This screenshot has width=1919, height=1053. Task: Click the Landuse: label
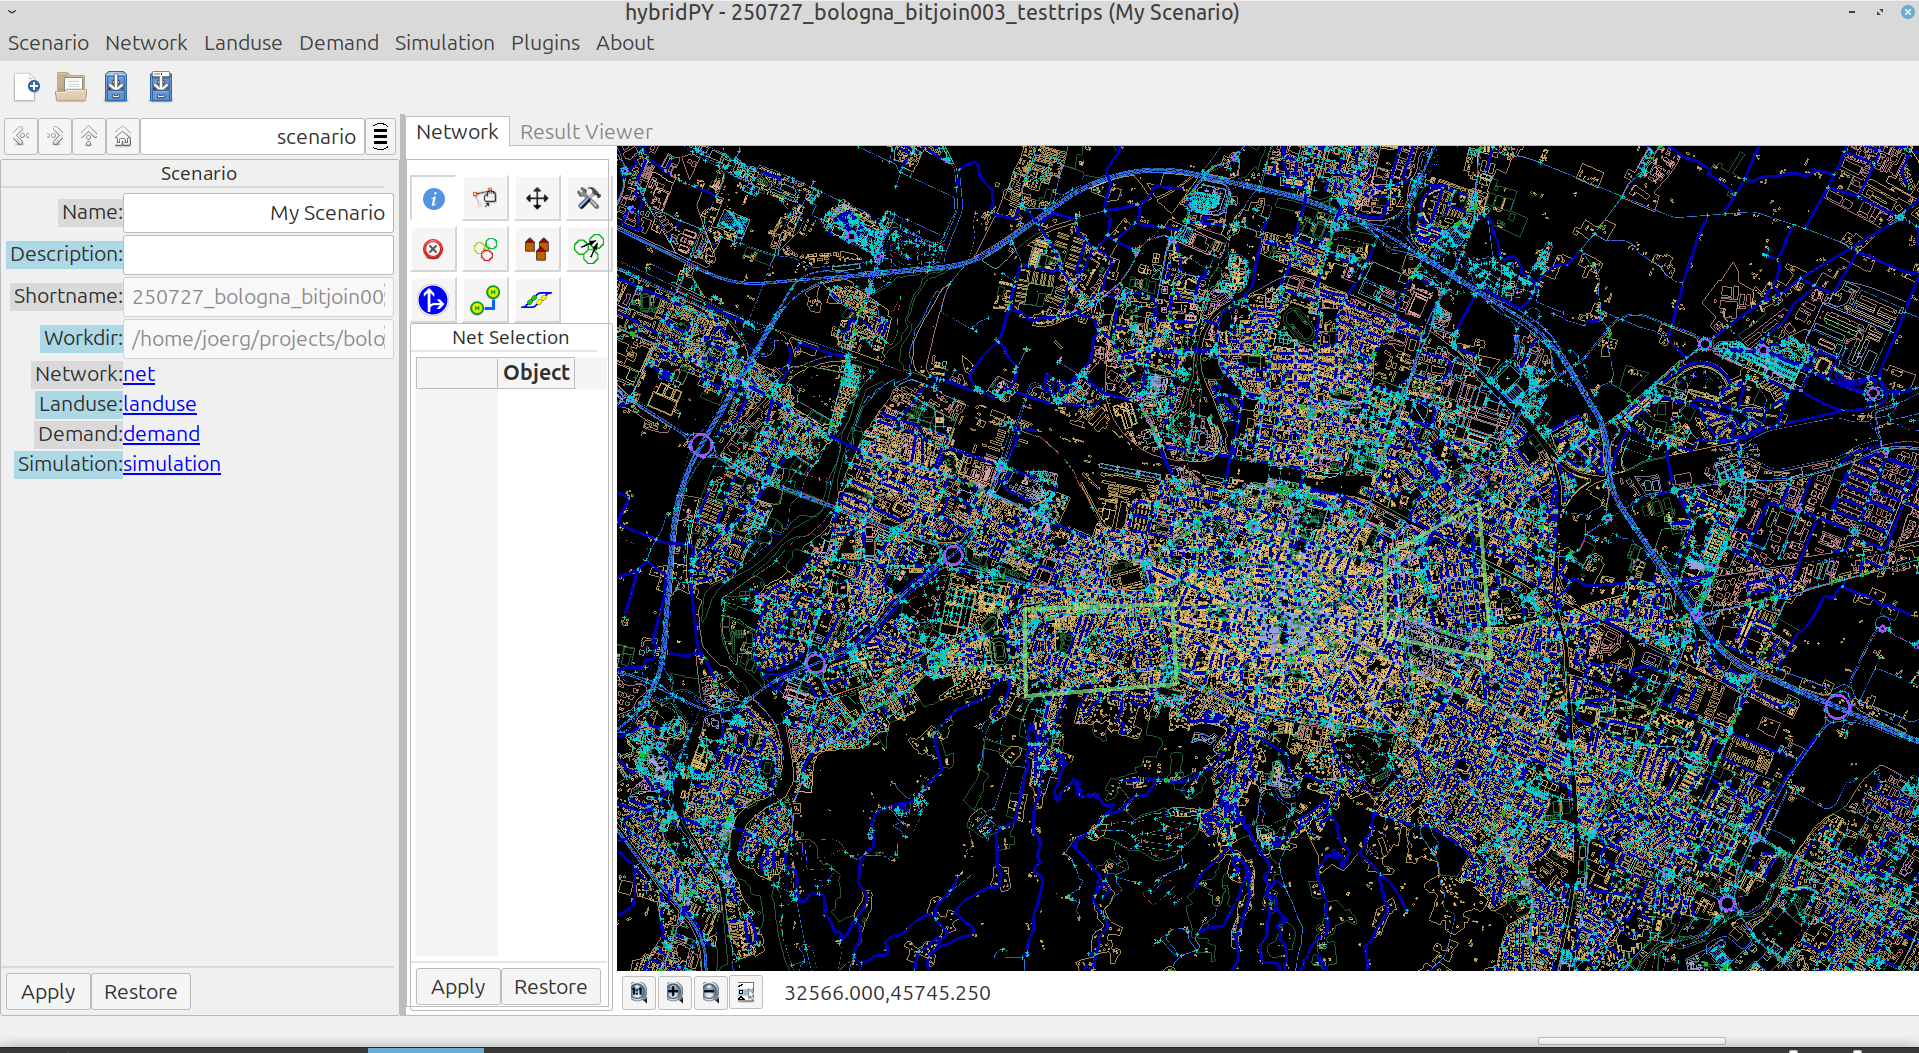79,404
